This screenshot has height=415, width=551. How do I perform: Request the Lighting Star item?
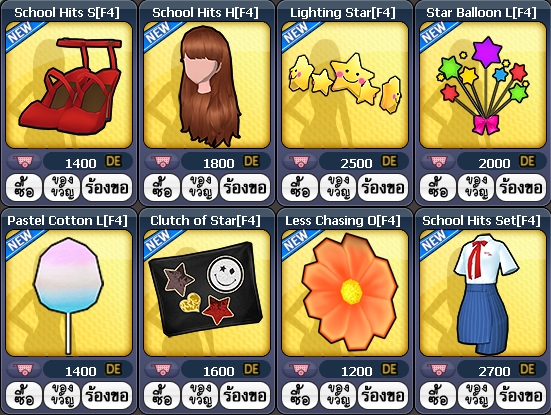[383, 188]
